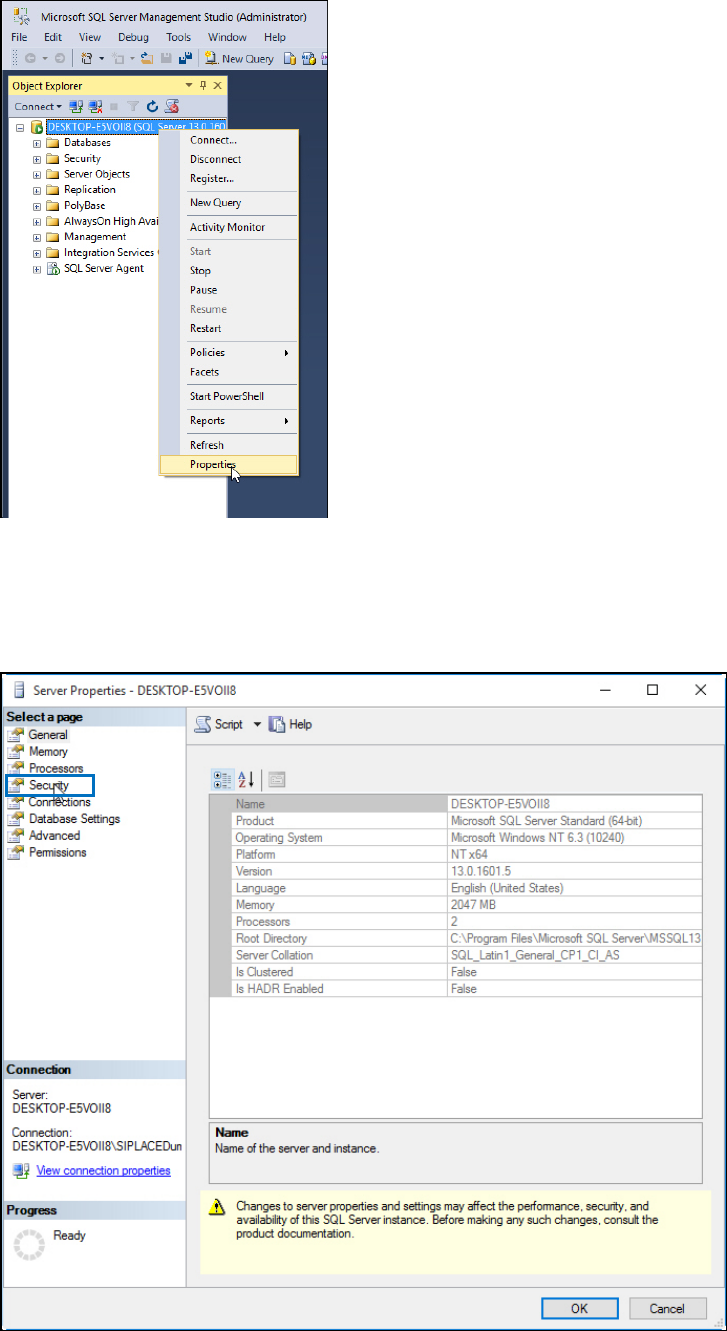
Task: Open the Reports submenu in context menu
Action: (229, 421)
